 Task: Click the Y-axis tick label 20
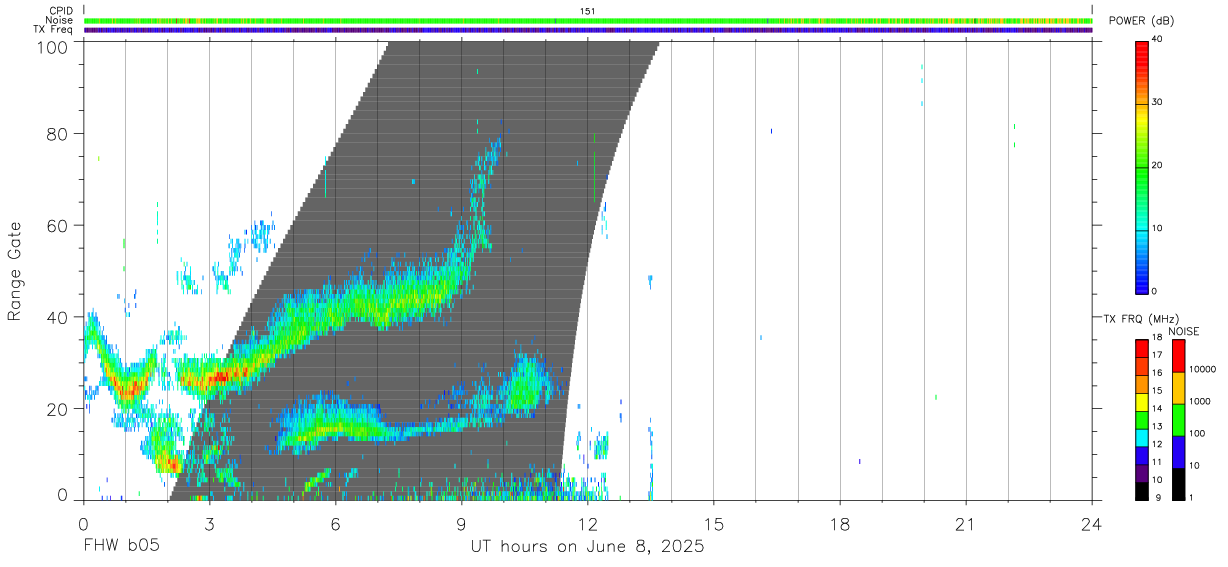click(x=58, y=409)
